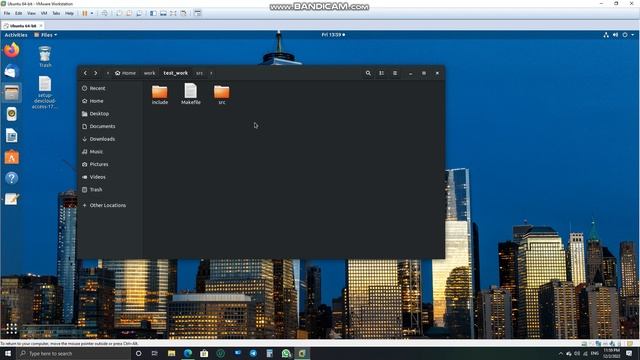Launch Thunderbird from the Ubuntu dock
Screen dimensions: 640x360
11,71
